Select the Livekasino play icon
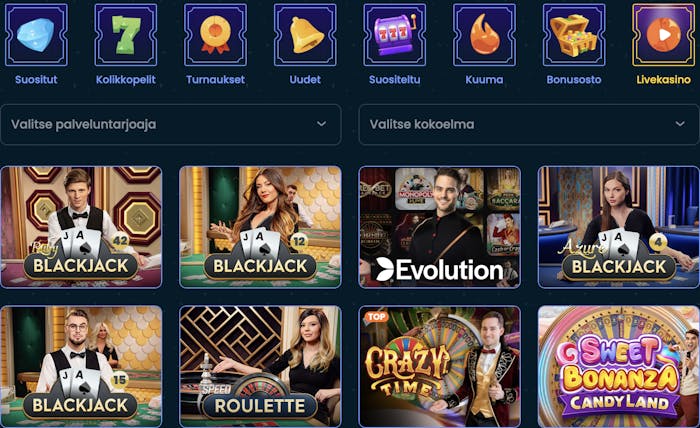This screenshot has width=700, height=428. 664,35
